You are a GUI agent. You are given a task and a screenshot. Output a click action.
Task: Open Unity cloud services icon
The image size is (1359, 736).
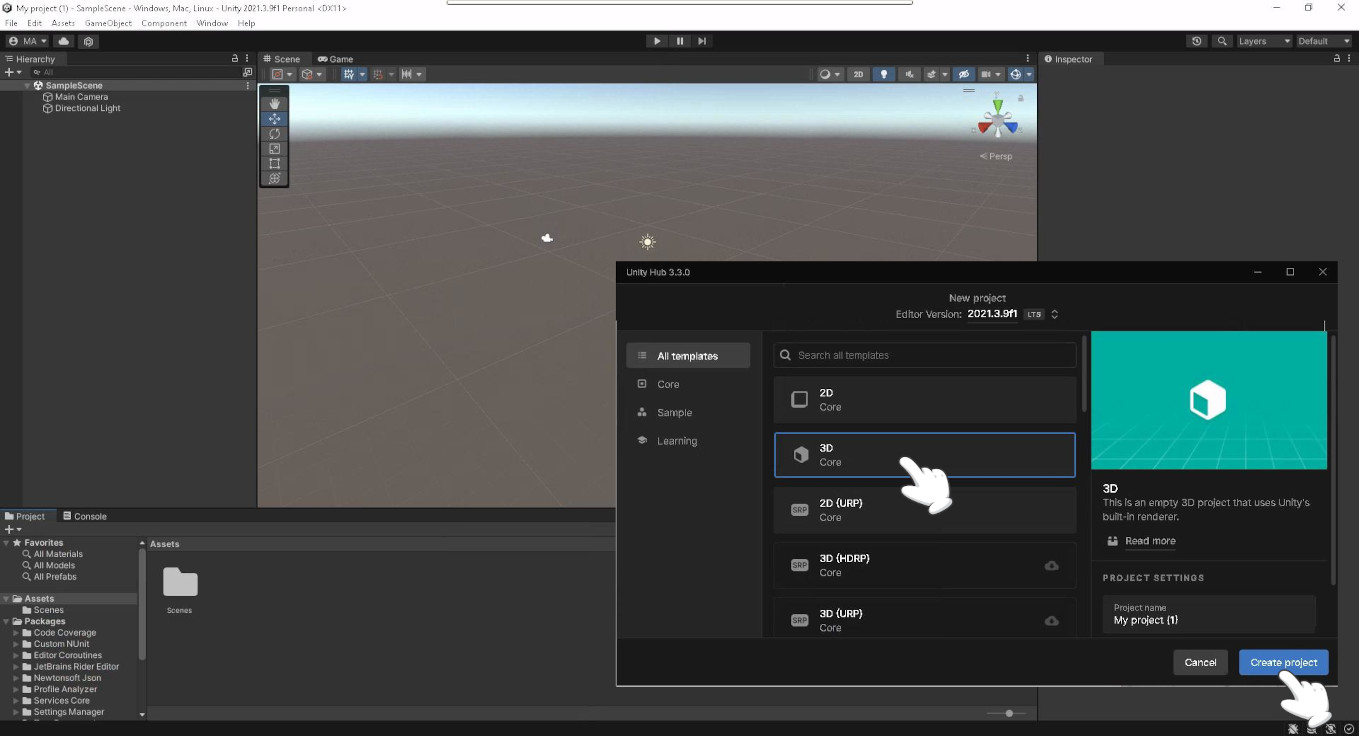coord(64,41)
